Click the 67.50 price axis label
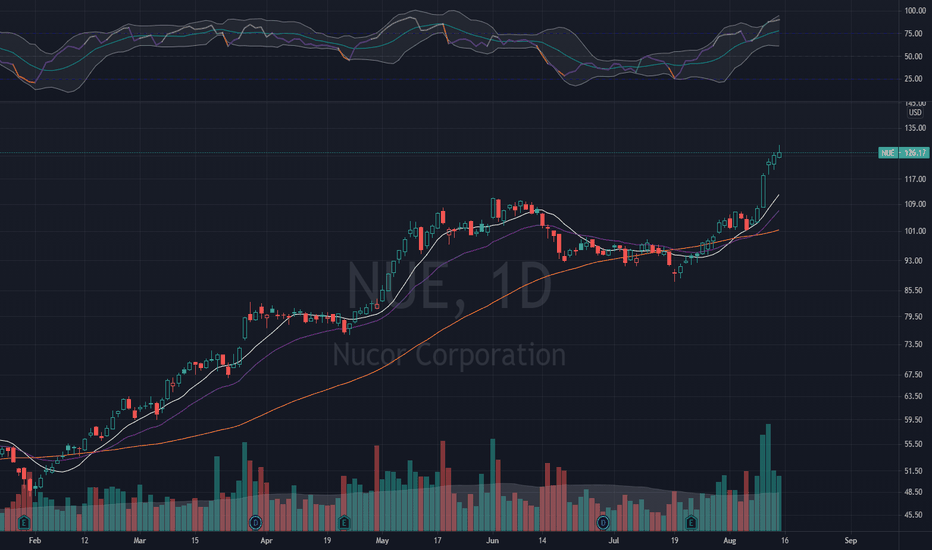The height and width of the screenshot is (550, 932). coord(915,375)
